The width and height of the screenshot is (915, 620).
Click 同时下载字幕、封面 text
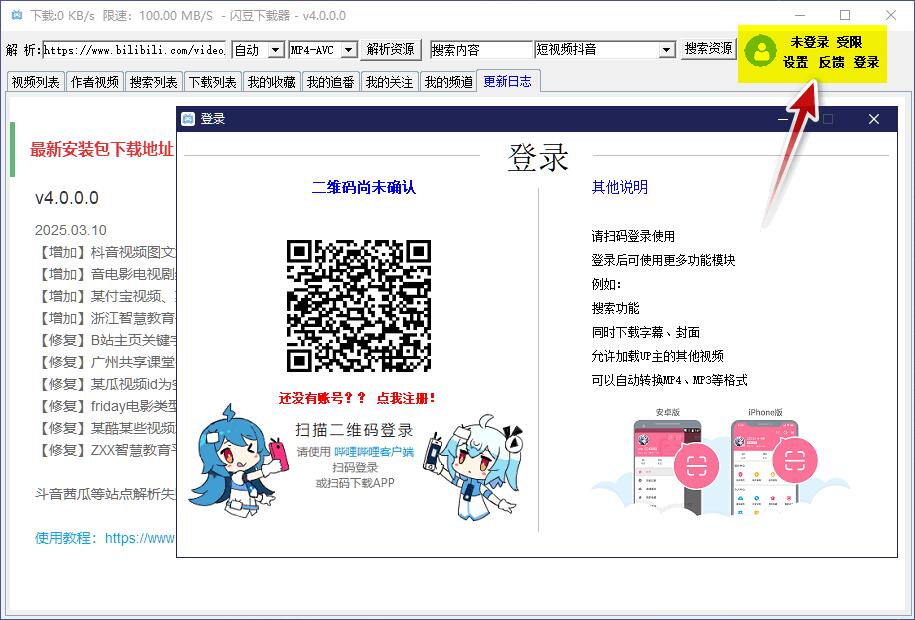coord(645,332)
